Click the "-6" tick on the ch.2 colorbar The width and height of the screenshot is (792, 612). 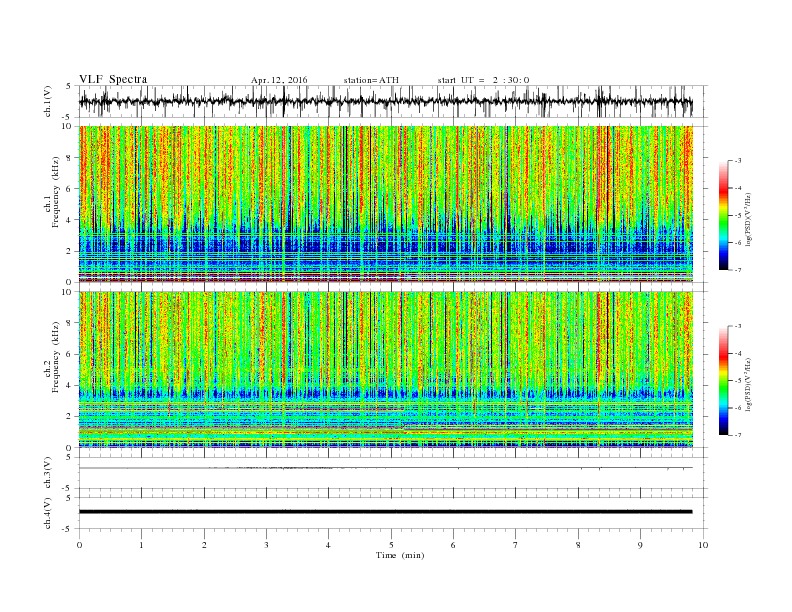point(738,408)
